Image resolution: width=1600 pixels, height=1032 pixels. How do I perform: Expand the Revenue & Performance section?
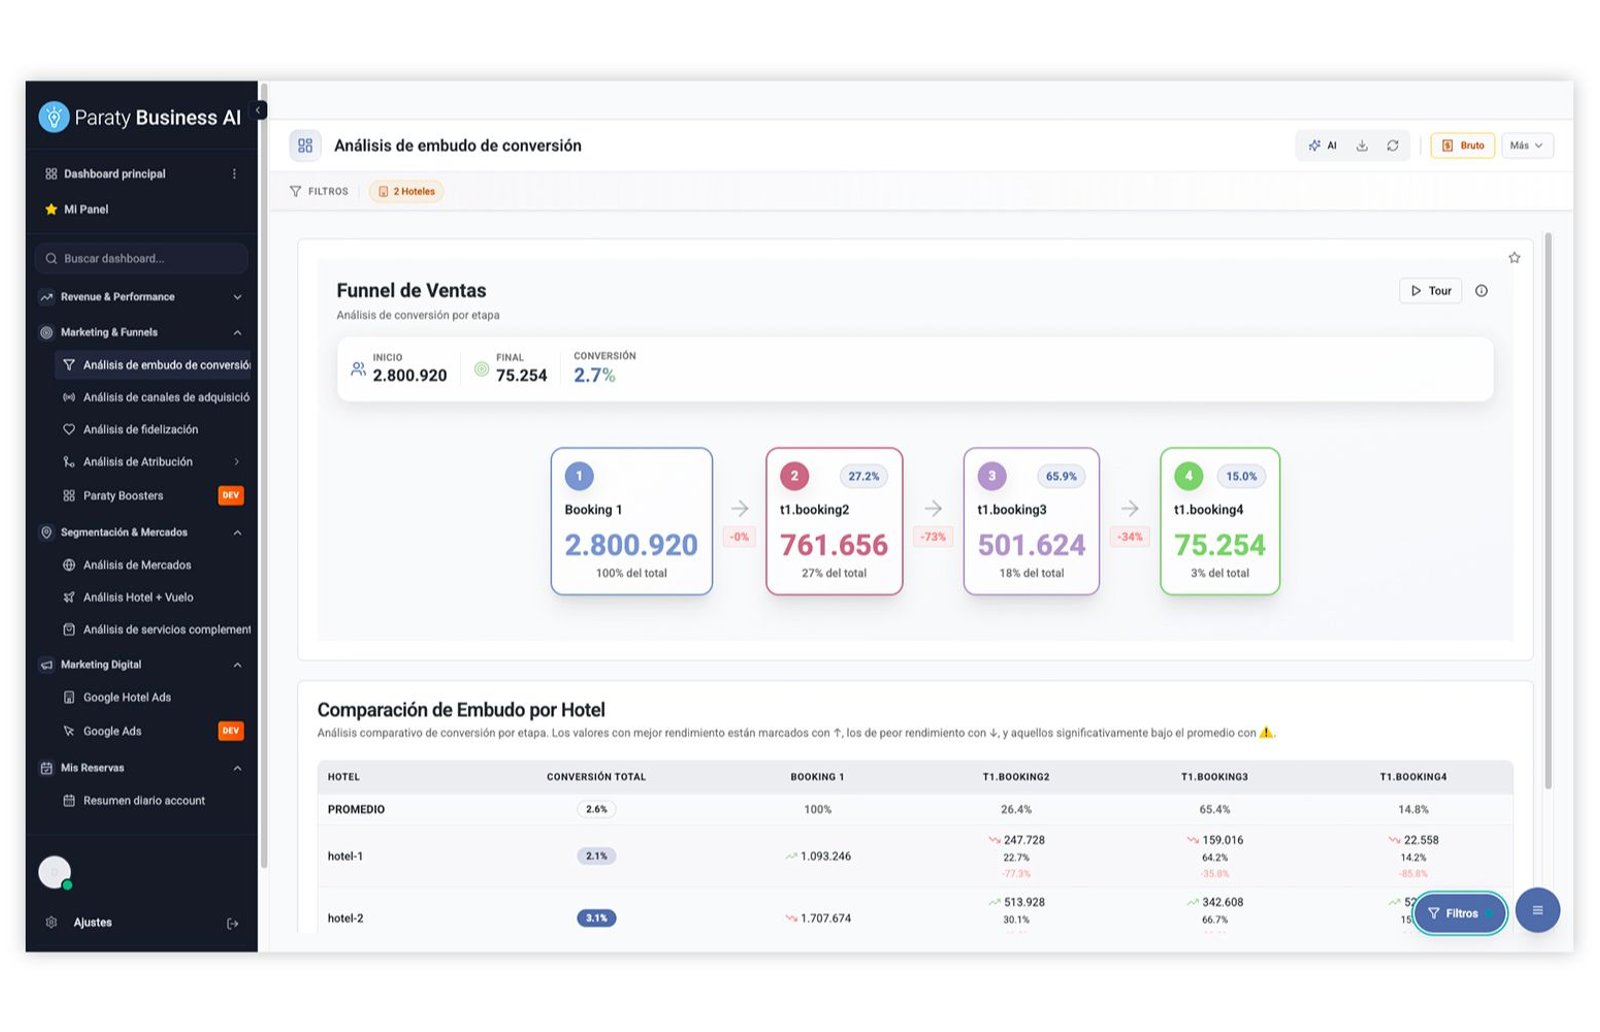pyautogui.click(x=141, y=297)
